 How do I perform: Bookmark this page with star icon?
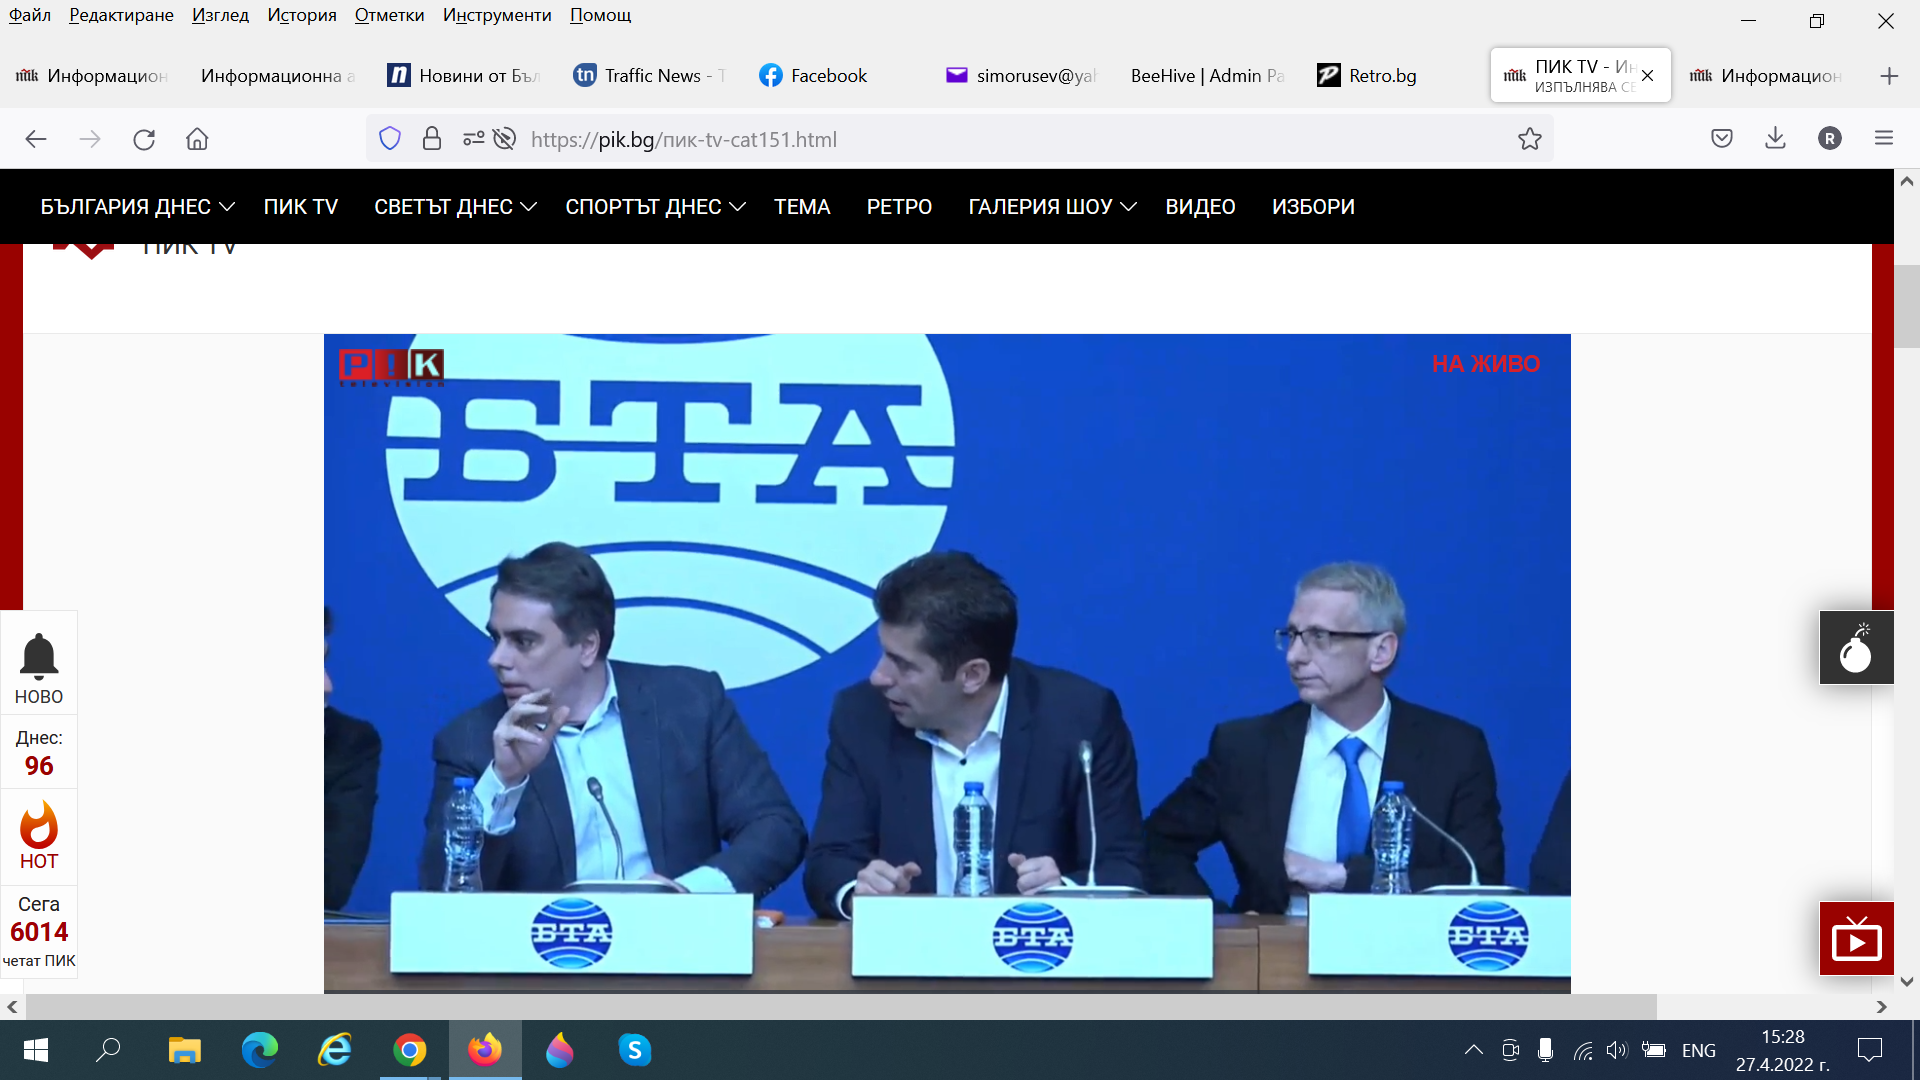[x=1529, y=139]
